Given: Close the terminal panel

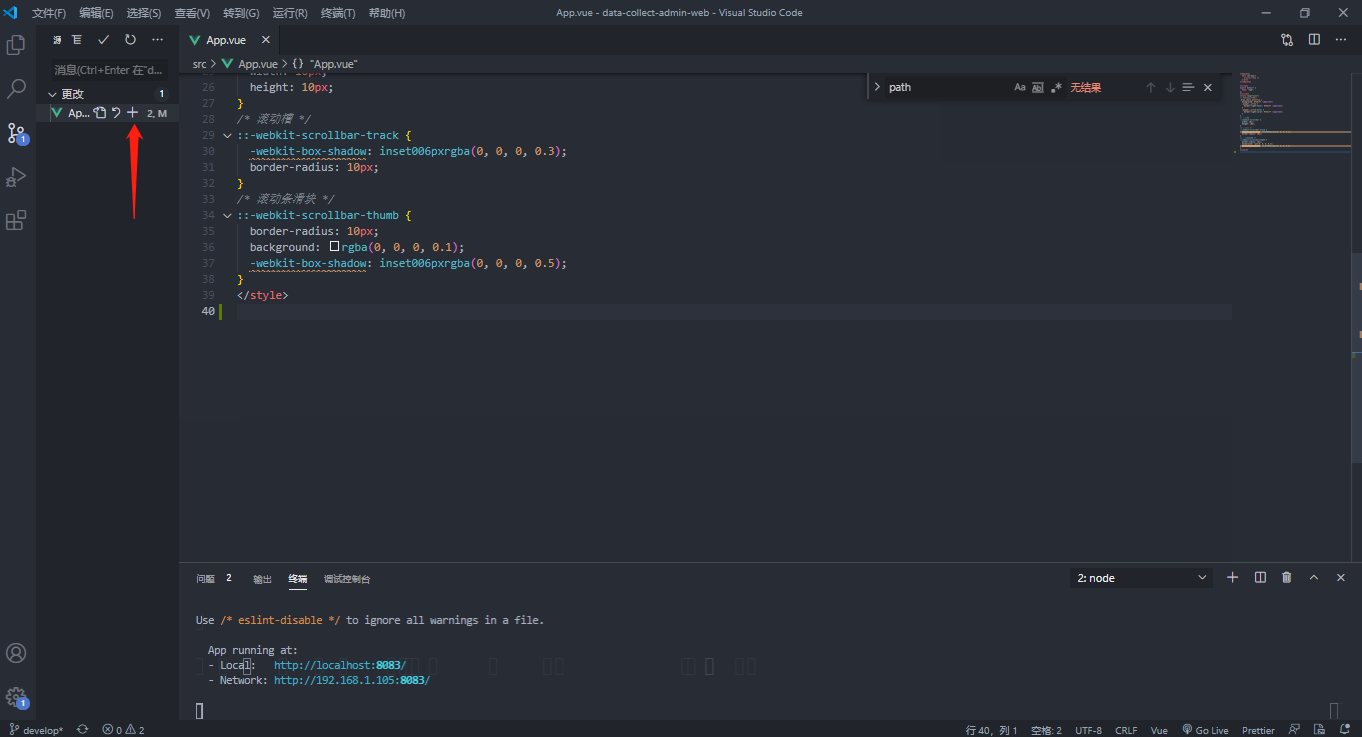Looking at the screenshot, I should coord(1341,578).
